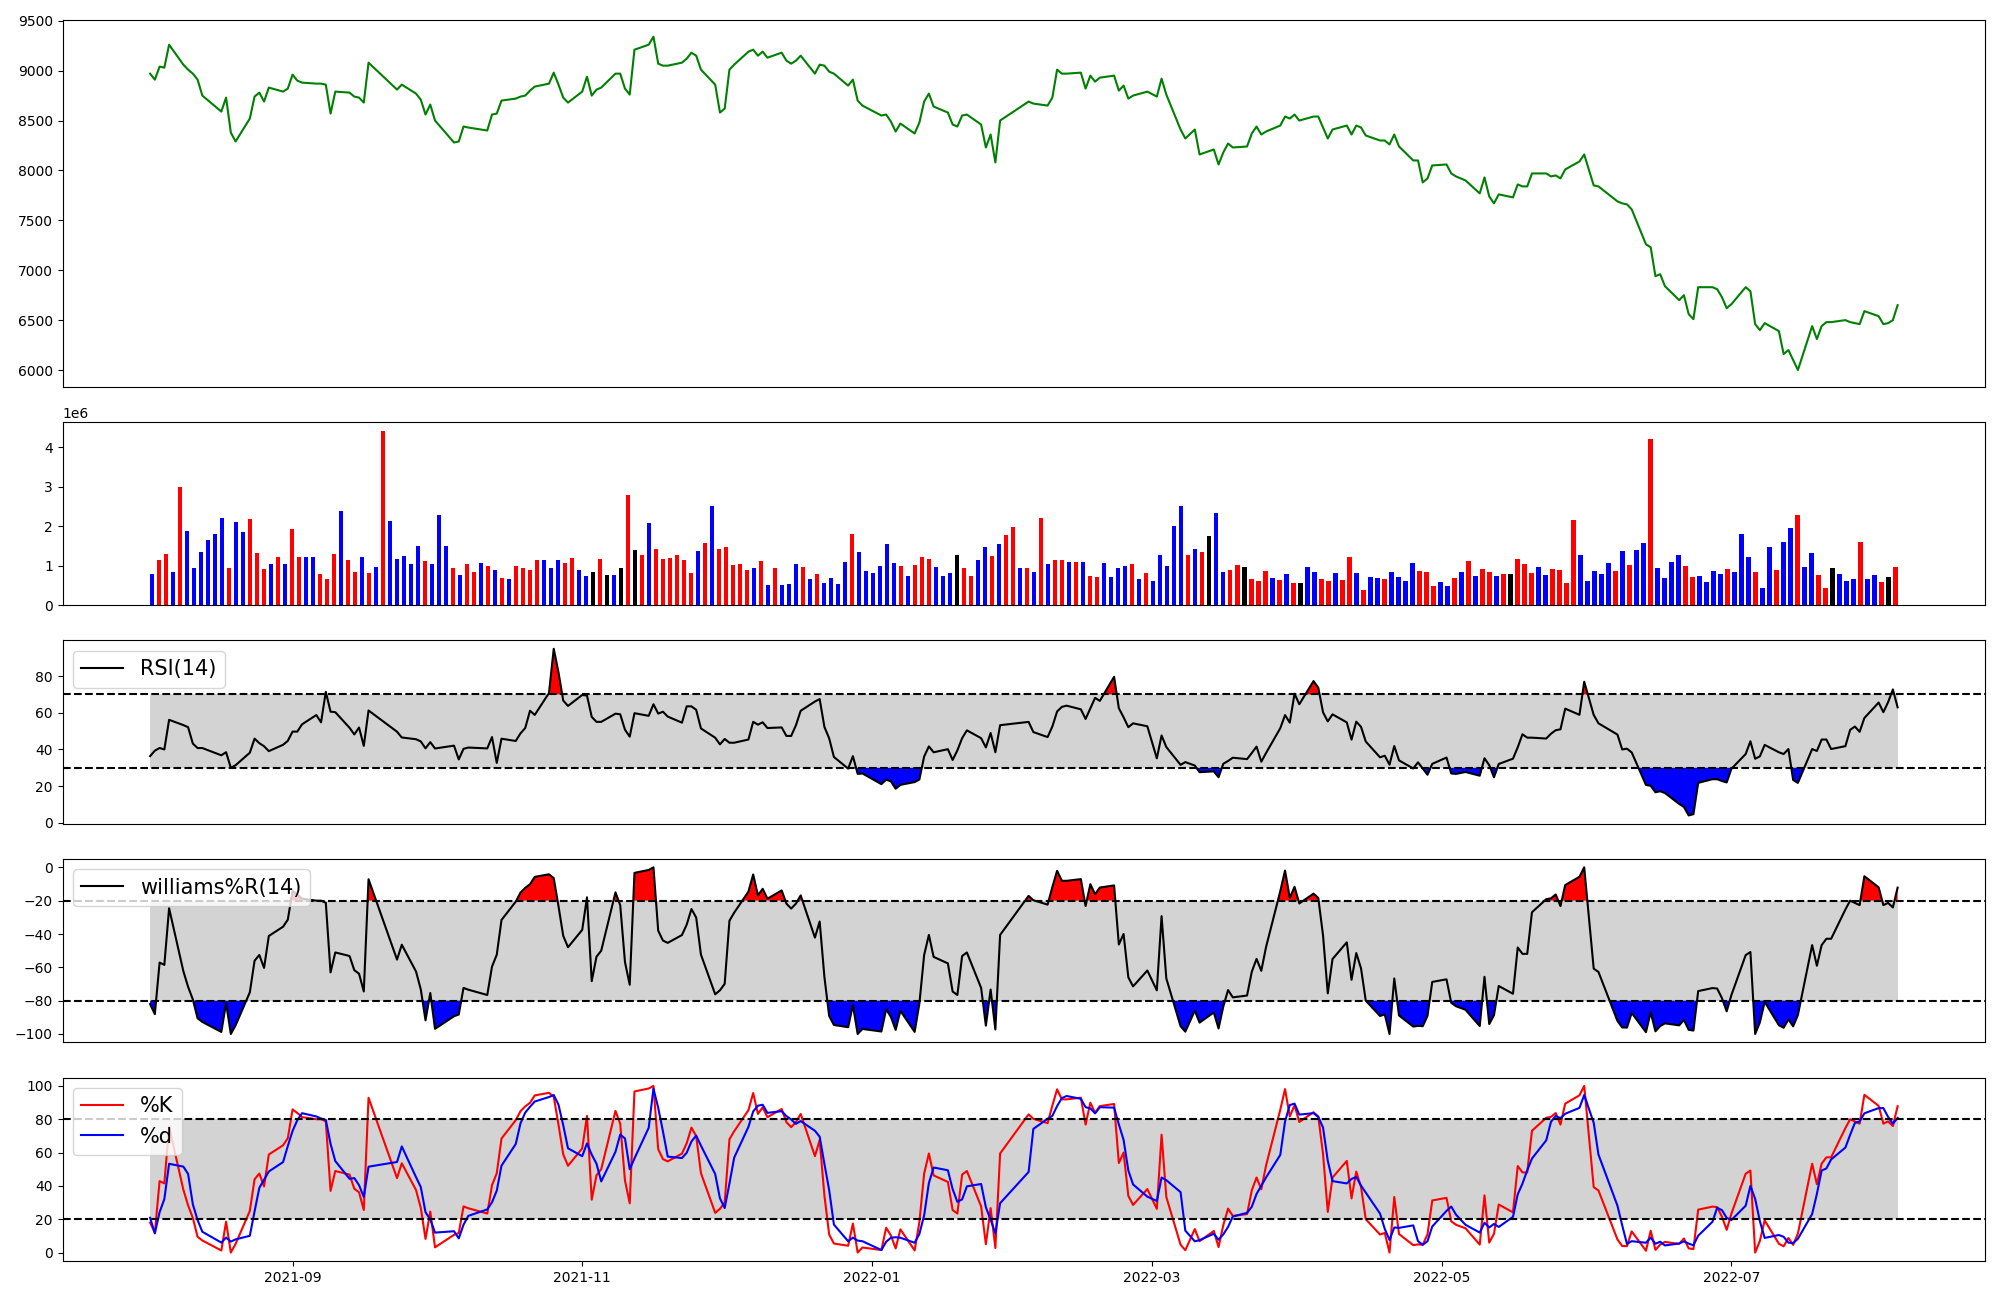This screenshot has height=1300, width=2000.
Task: Click the 9500 price axis tick label
Action: click(35, 21)
